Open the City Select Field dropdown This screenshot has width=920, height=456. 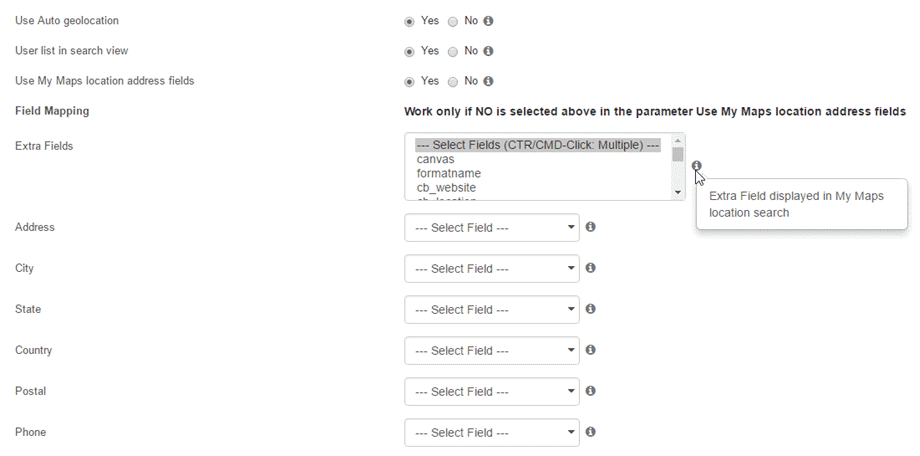(492, 269)
